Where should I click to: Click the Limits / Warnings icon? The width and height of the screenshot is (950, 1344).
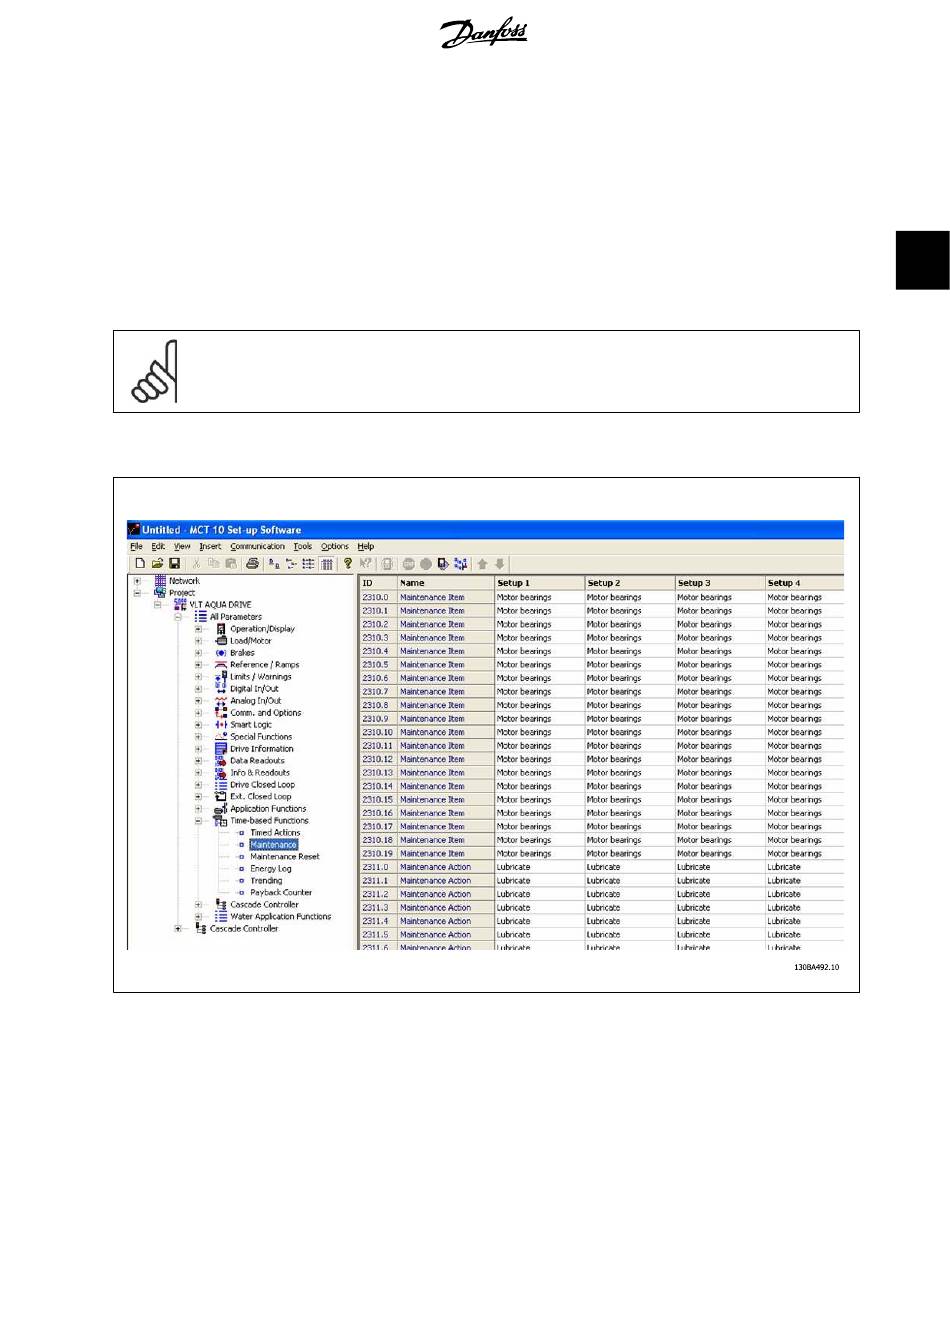(221, 677)
